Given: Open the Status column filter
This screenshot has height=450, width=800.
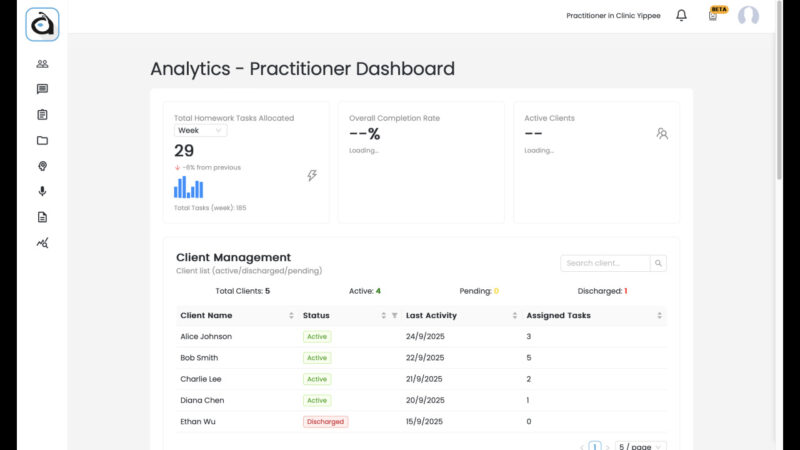Looking at the screenshot, I should (x=394, y=316).
